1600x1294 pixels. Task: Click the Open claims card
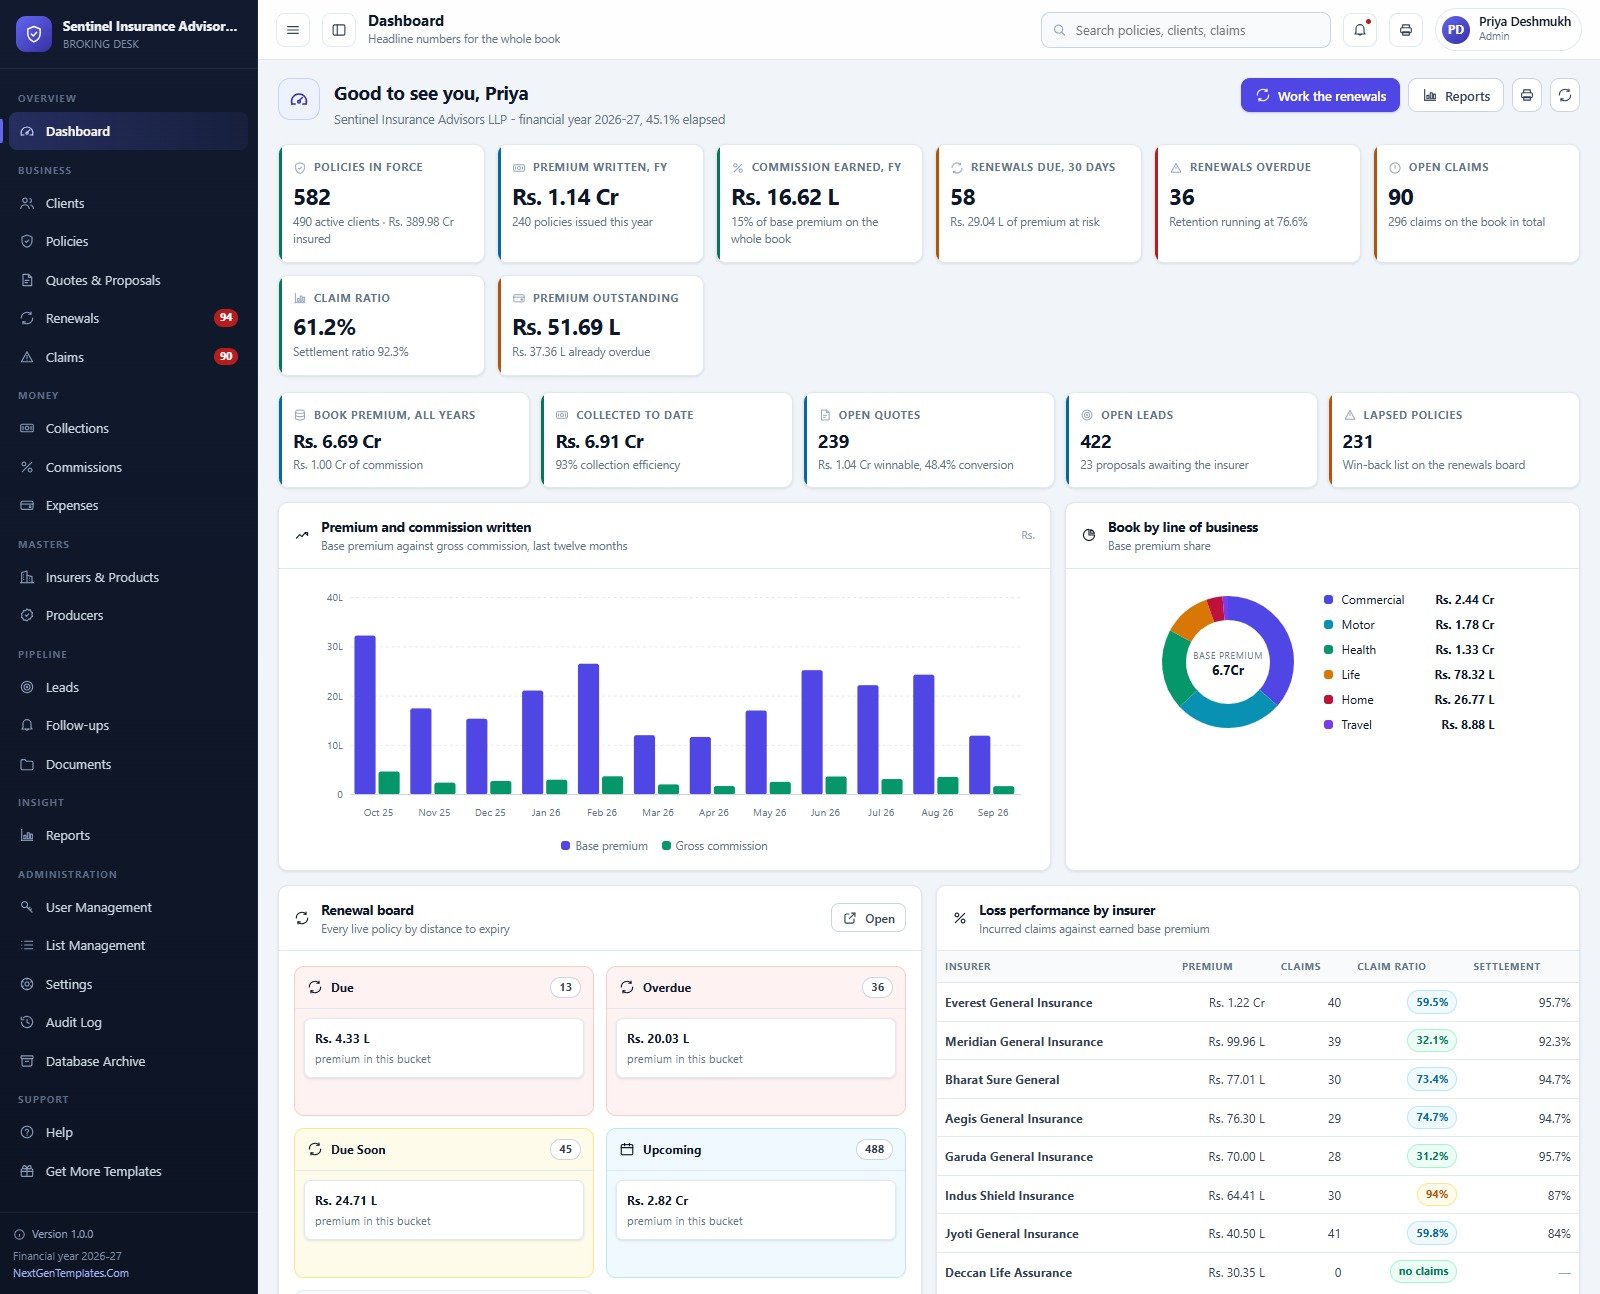click(1476, 204)
